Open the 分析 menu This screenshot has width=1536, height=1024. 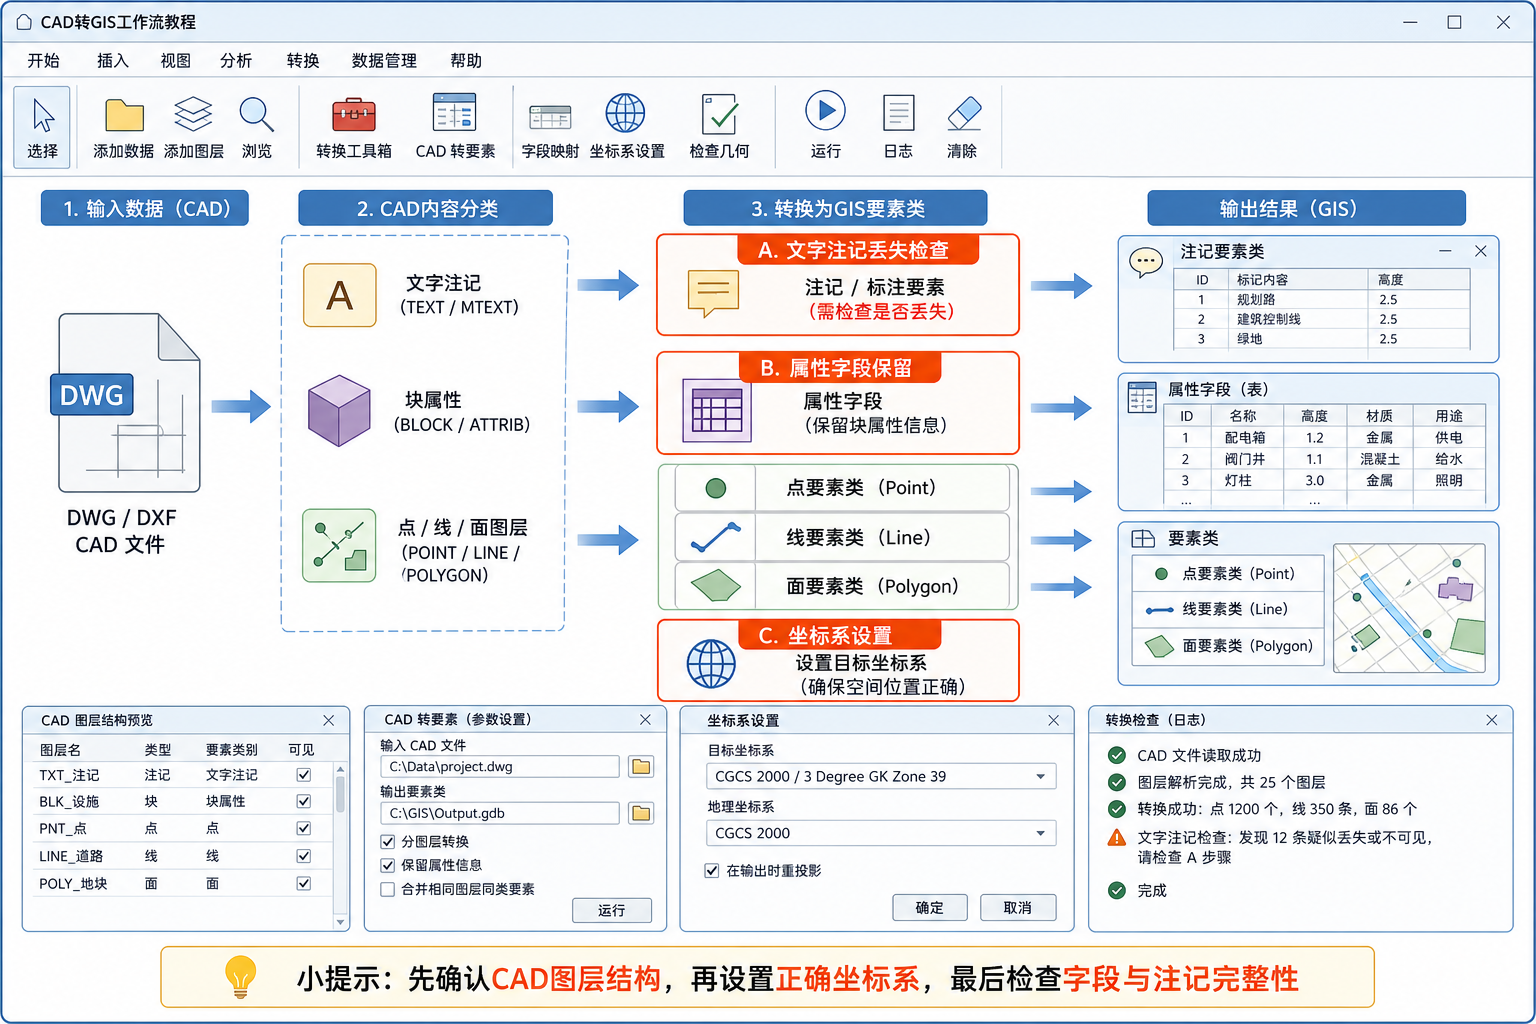pos(236,61)
